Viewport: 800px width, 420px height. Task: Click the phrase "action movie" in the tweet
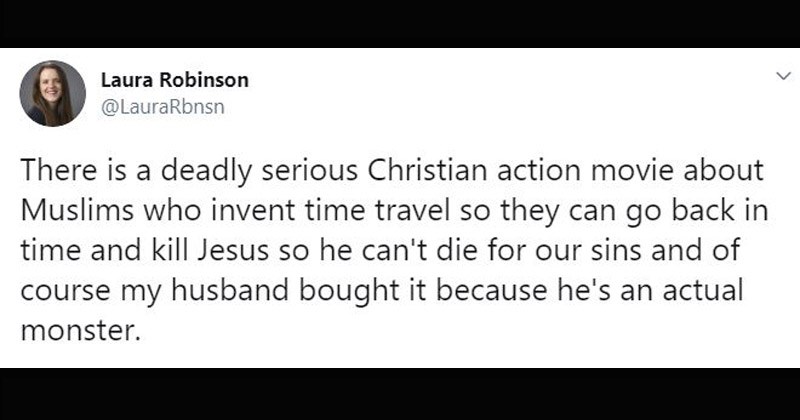point(580,169)
